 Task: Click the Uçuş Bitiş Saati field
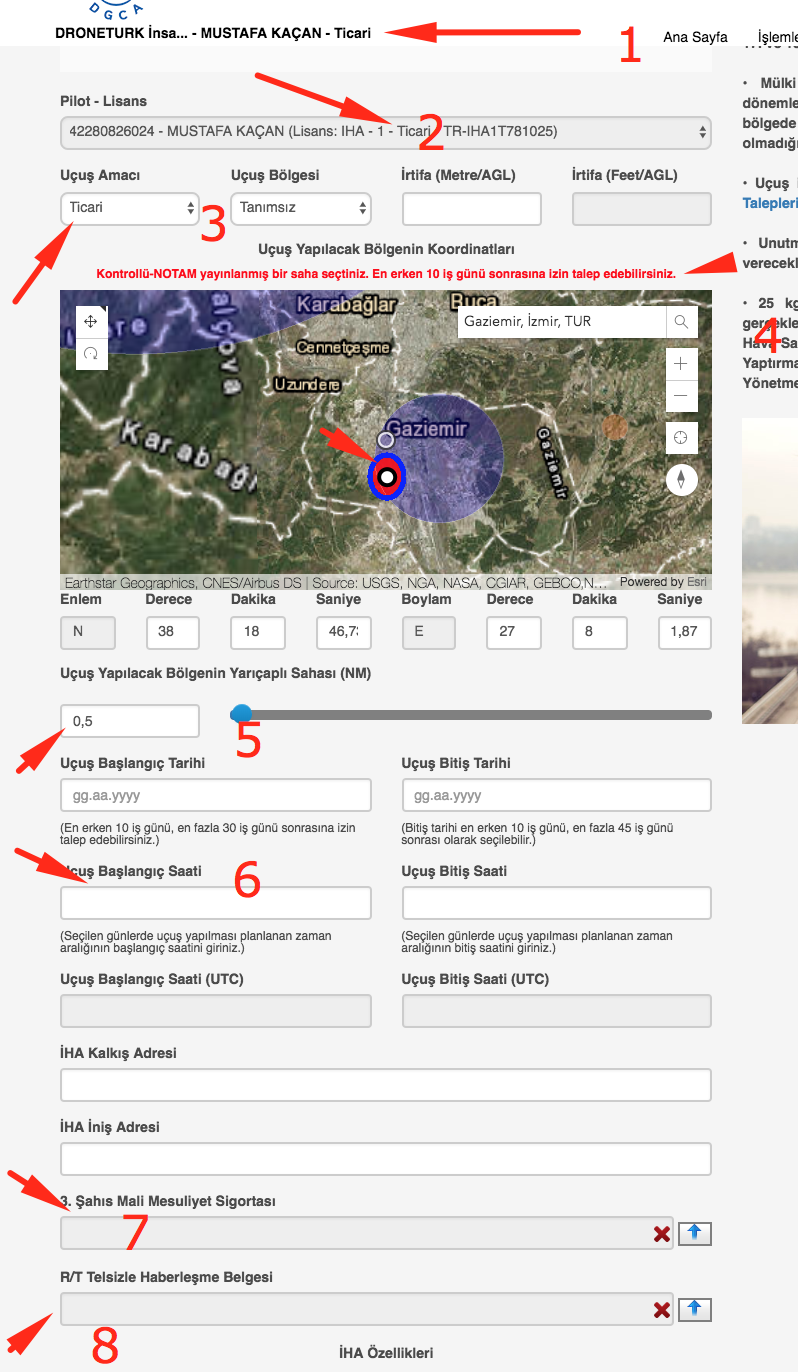[557, 903]
